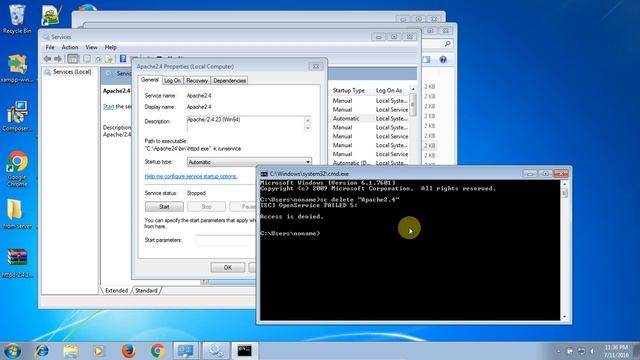Click OK in Apache2.4 Properties dialog

click(228, 267)
